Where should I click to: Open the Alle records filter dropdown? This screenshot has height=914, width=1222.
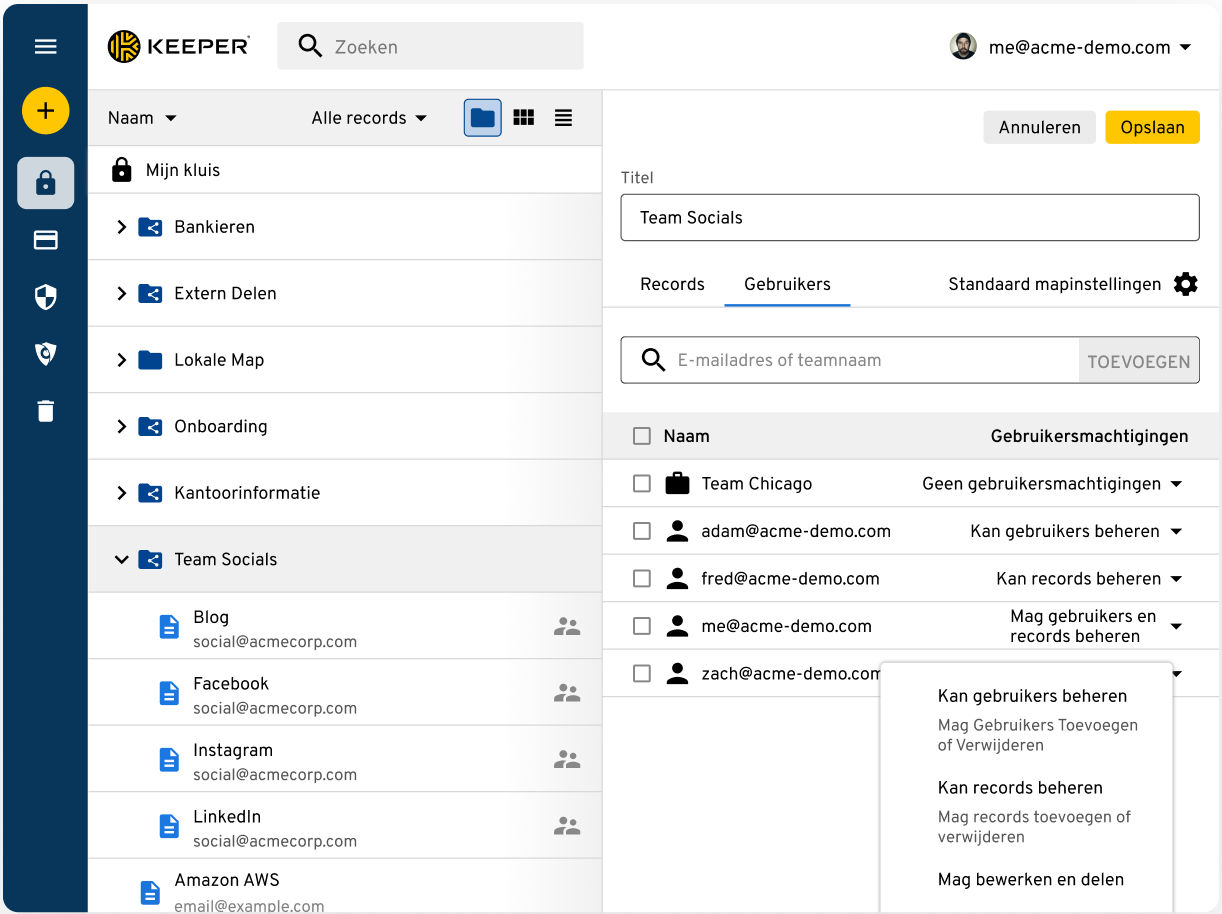(369, 118)
